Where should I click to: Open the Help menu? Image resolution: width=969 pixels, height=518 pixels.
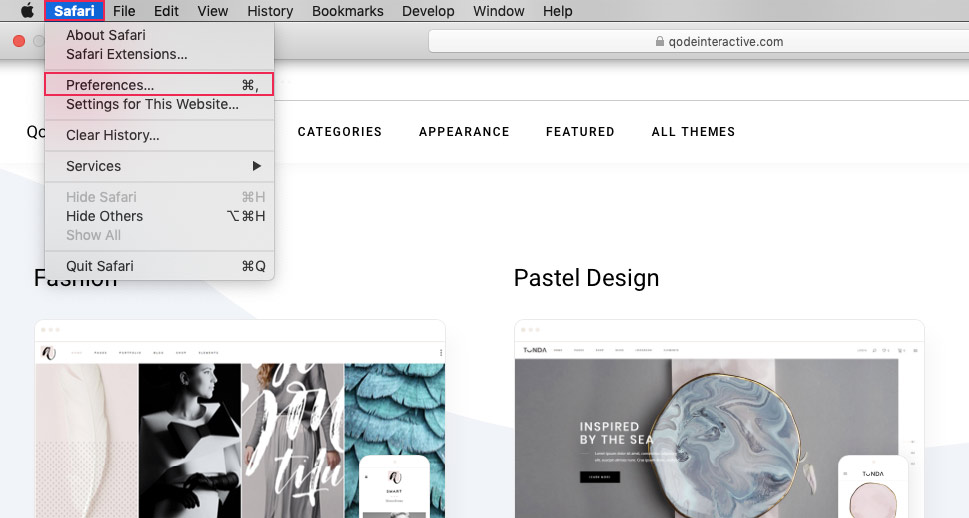click(557, 11)
